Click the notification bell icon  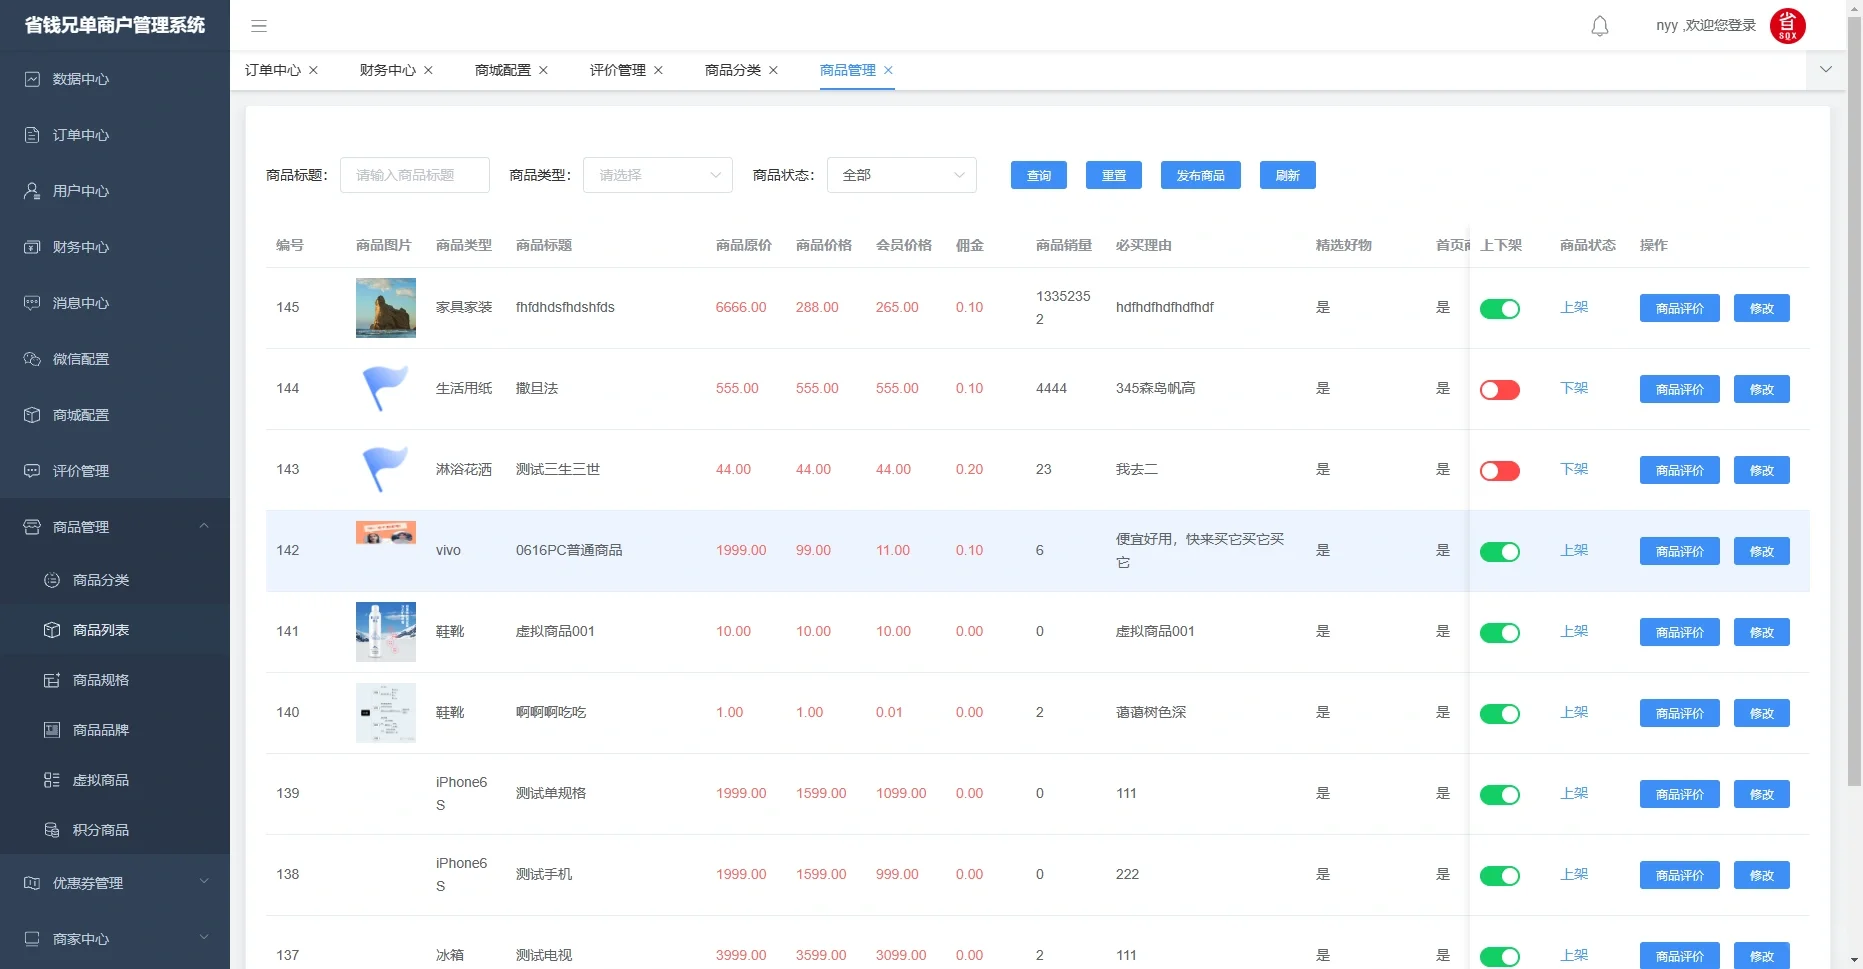[x=1599, y=25]
